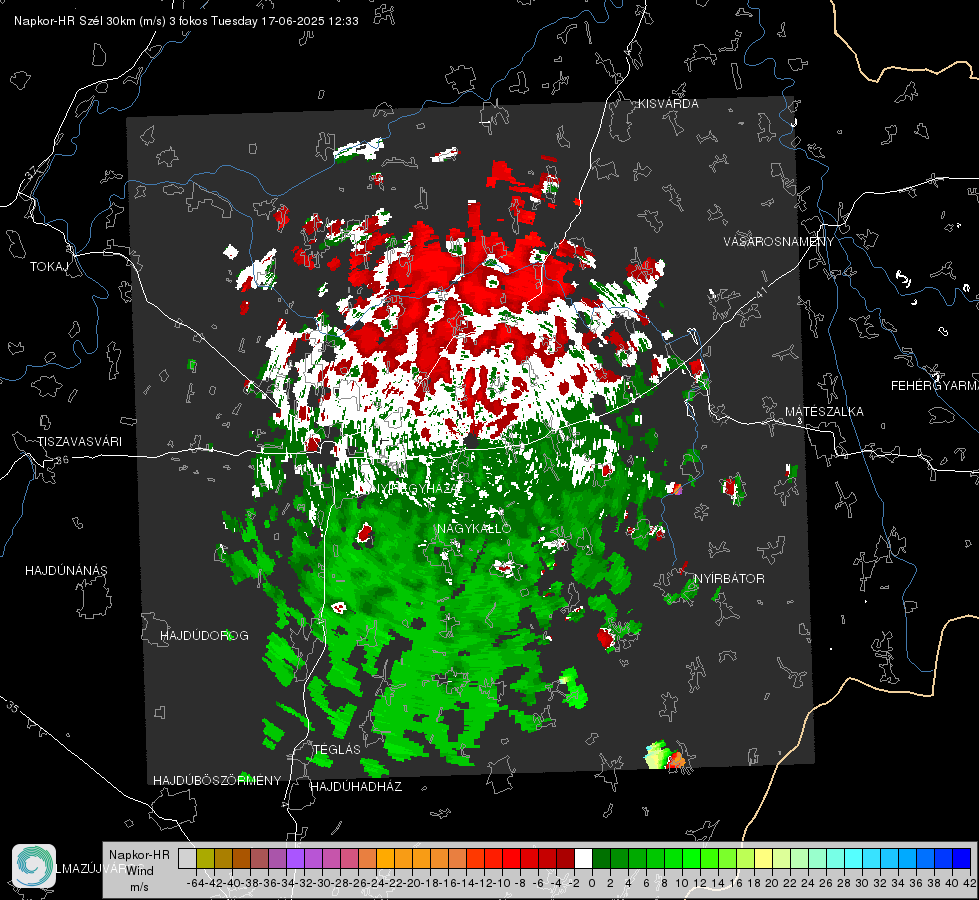Select the yellow swatch between 18 and 20
979x900 pixels.
pyautogui.click(x=763, y=858)
